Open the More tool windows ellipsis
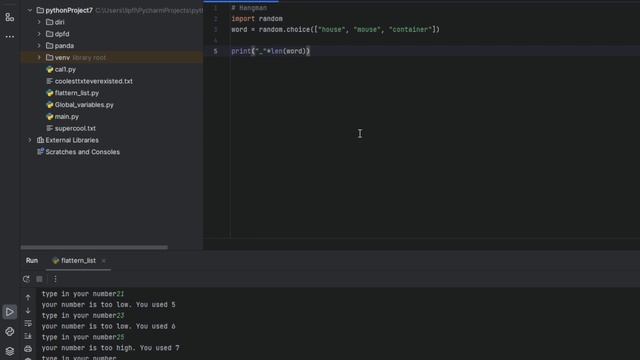 point(9,37)
